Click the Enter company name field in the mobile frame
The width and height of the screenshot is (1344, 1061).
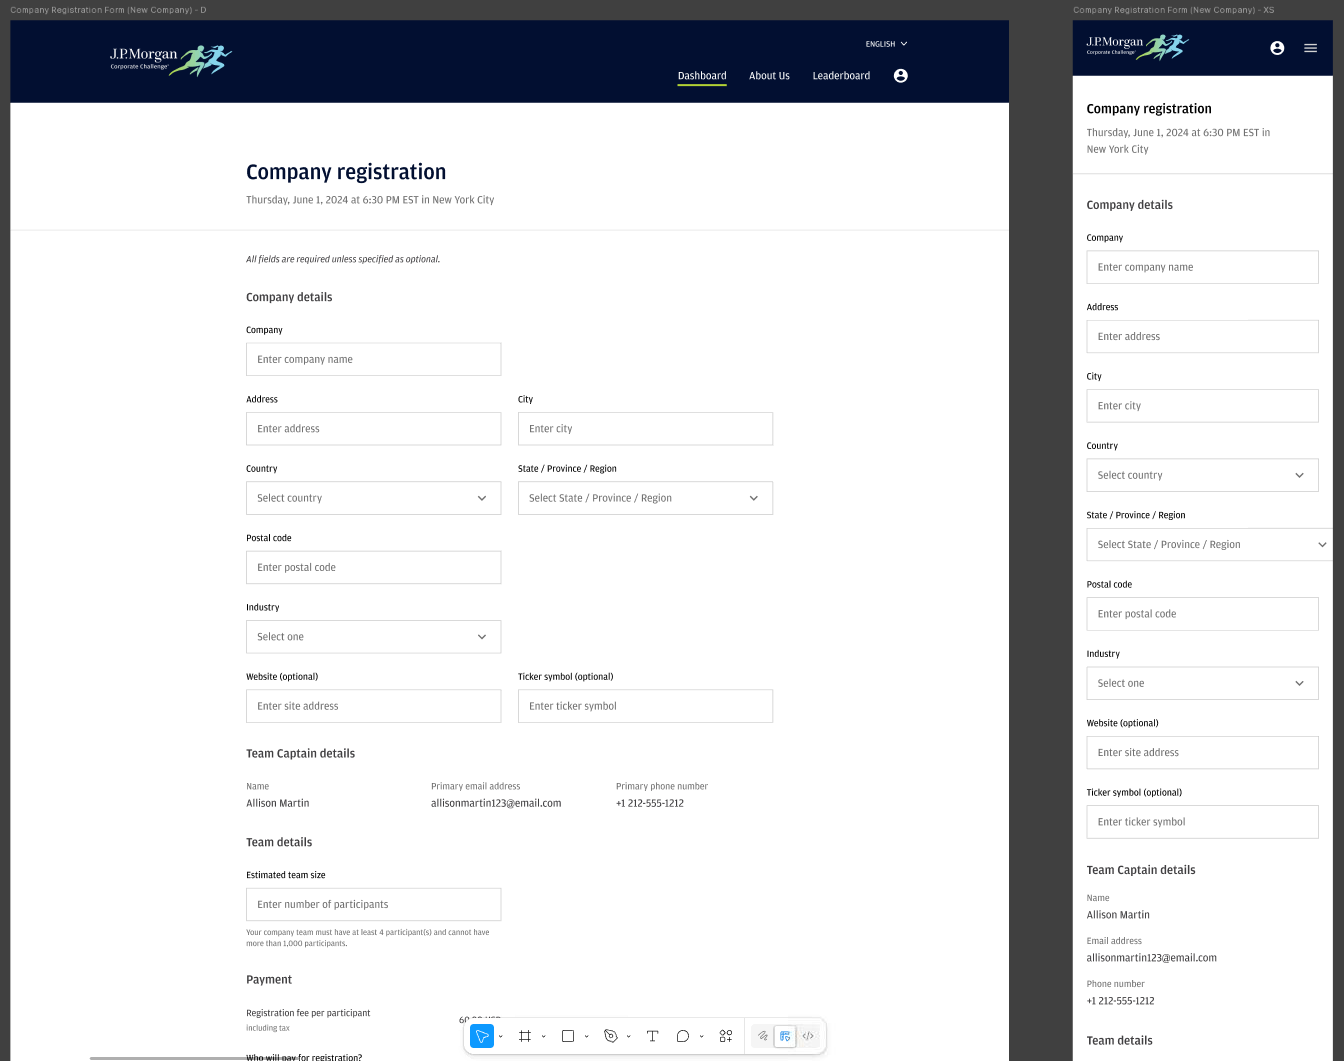(x=1202, y=267)
